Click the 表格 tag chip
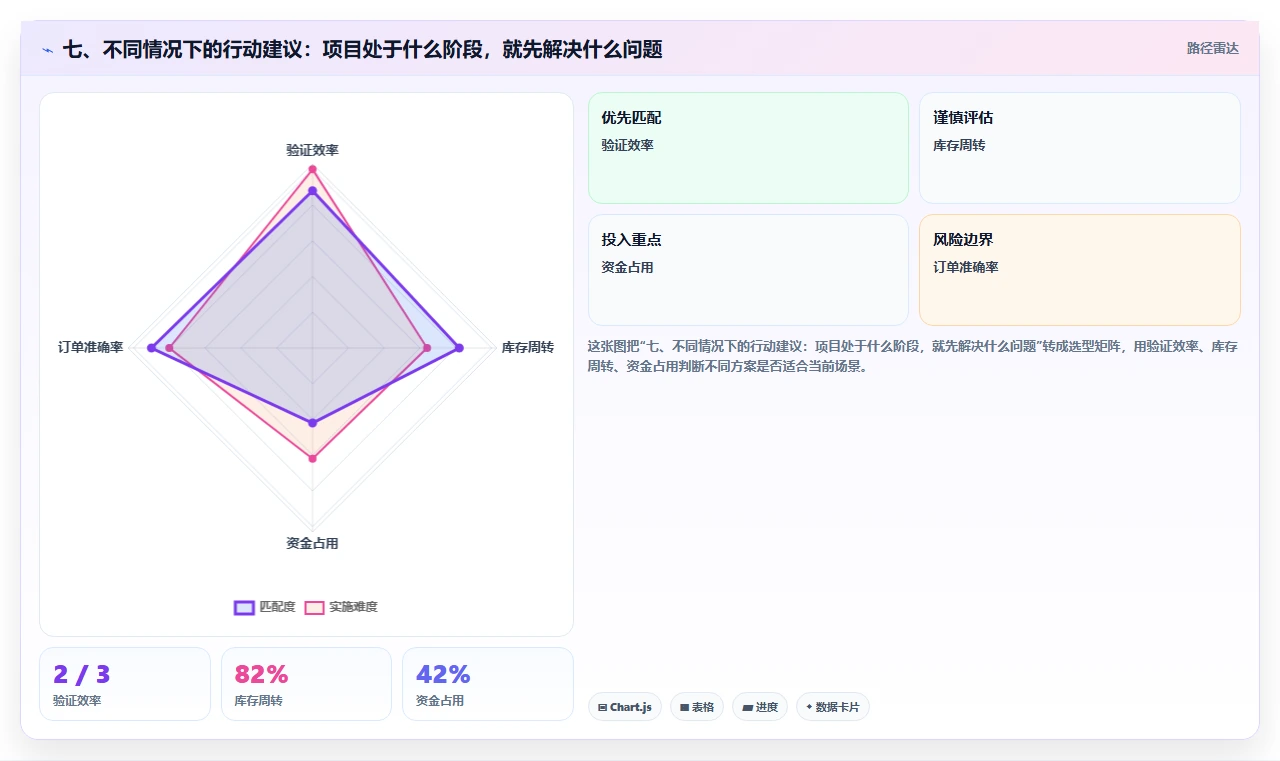Image resolution: width=1280 pixels, height=761 pixels. coord(697,707)
